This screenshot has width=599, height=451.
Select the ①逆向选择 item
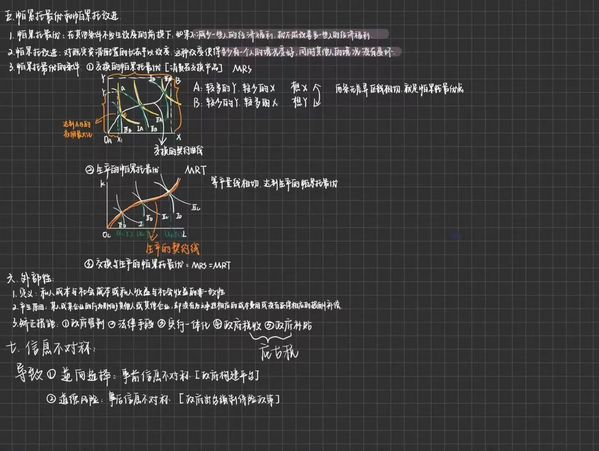pos(79,376)
